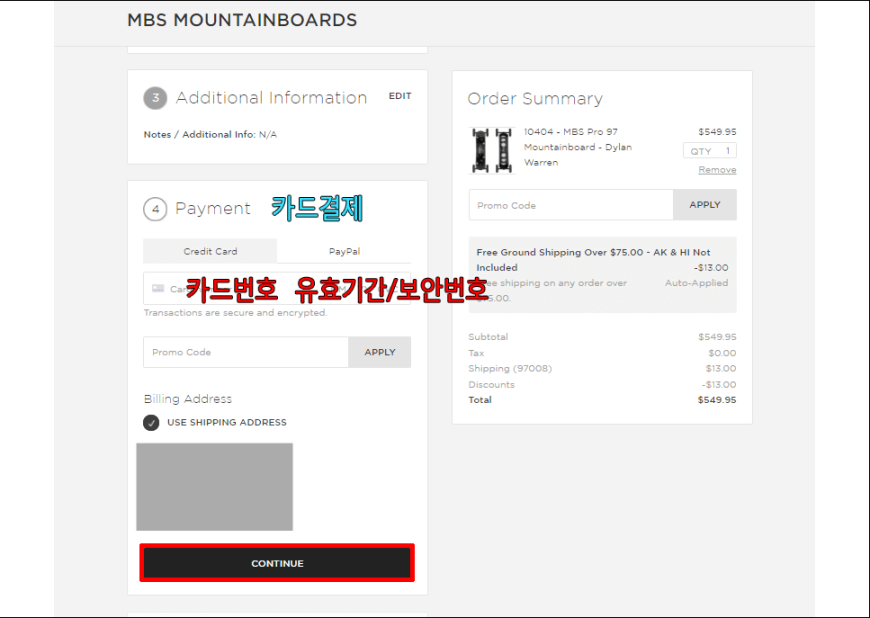Click EDIT for Additional Information section

tap(400, 96)
